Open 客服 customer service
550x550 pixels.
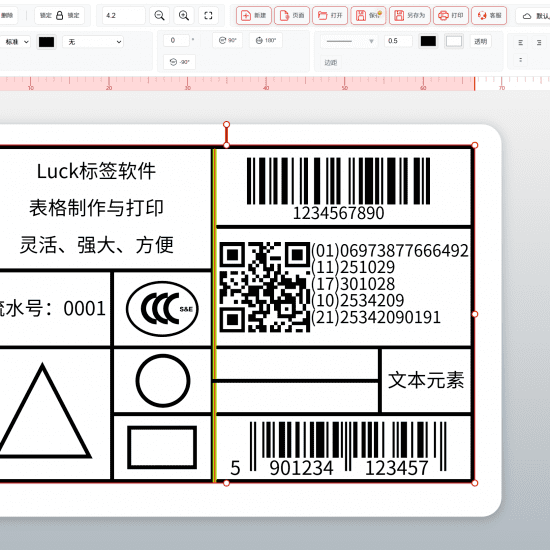pyautogui.click(x=489, y=15)
